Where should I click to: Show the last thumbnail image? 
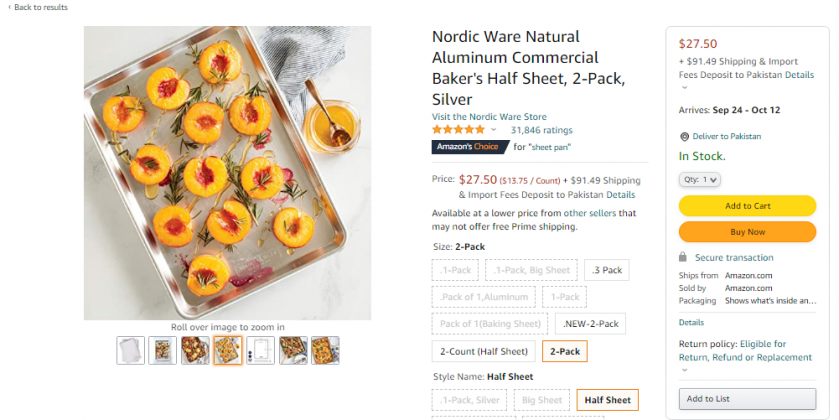tap(325, 350)
